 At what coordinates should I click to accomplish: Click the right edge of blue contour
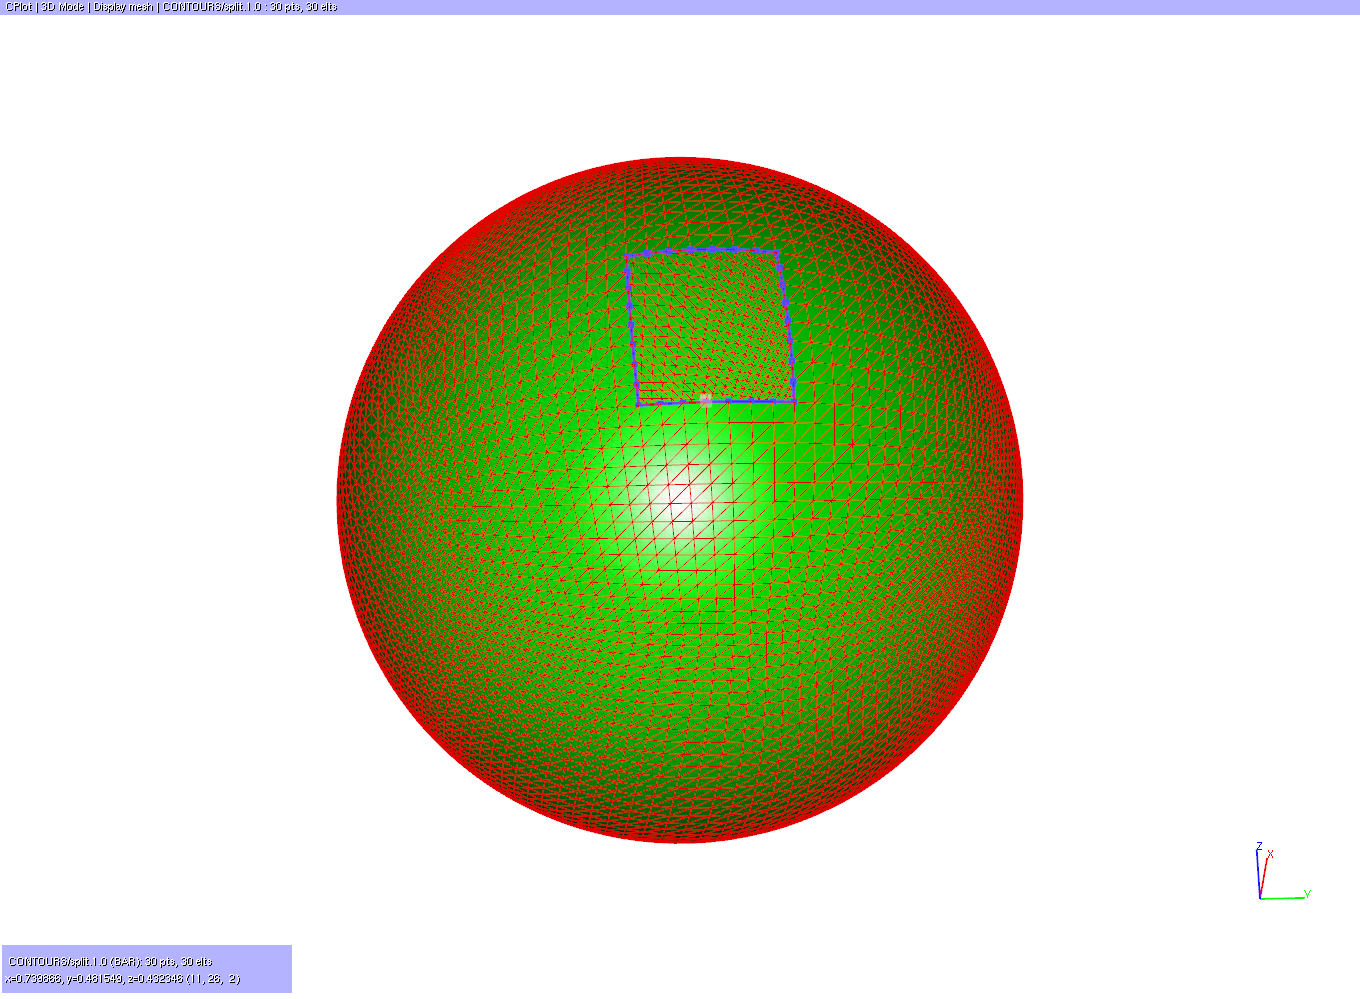click(786, 326)
